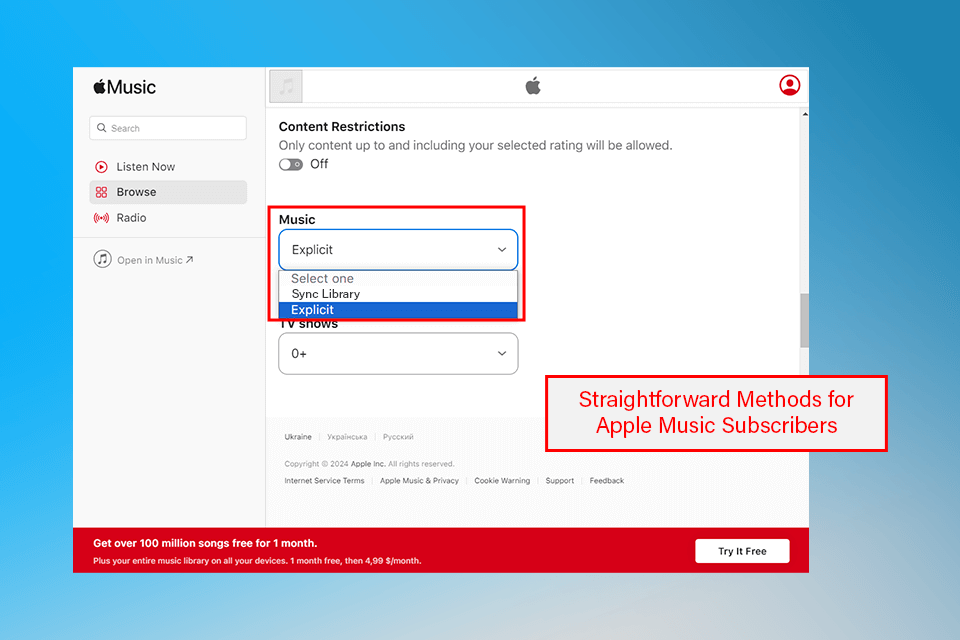The height and width of the screenshot is (640, 960).
Task: Click Open in Music link
Action: click(x=155, y=260)
